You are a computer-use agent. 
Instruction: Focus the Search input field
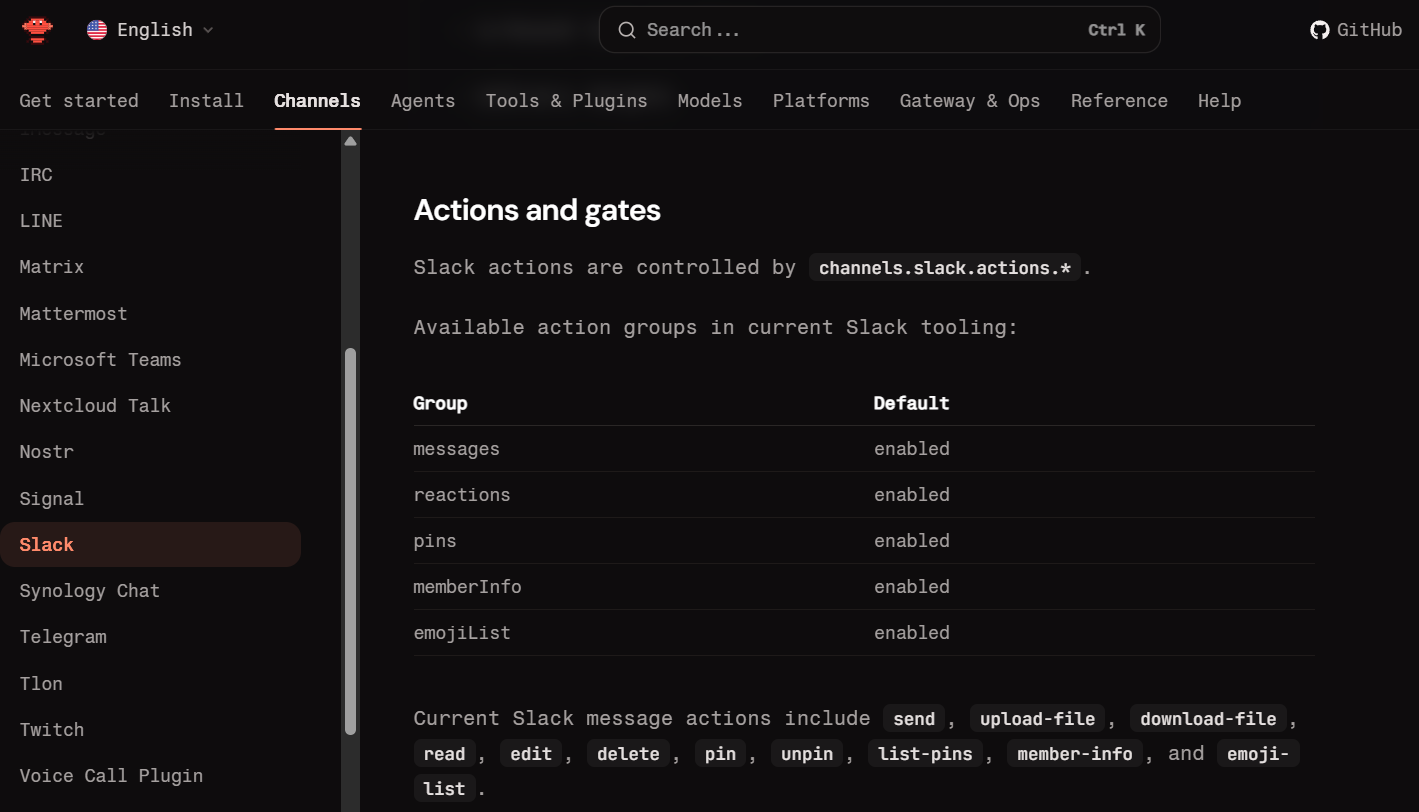(879, 30)
